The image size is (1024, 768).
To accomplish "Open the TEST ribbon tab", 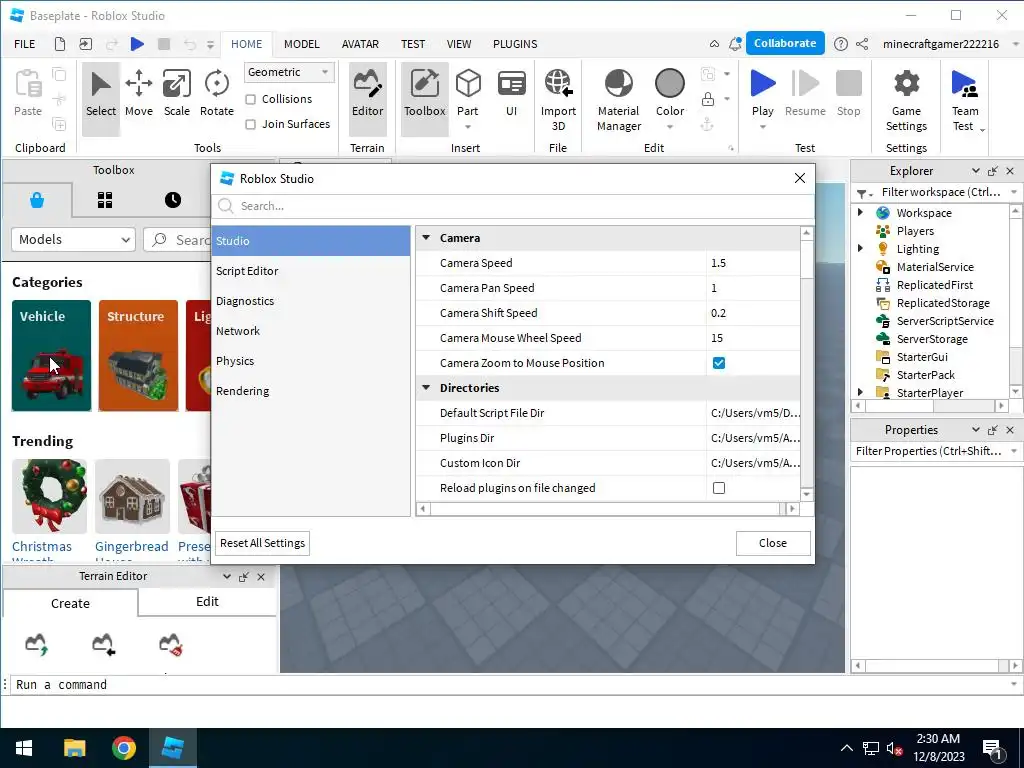I will tap(413, 44).
